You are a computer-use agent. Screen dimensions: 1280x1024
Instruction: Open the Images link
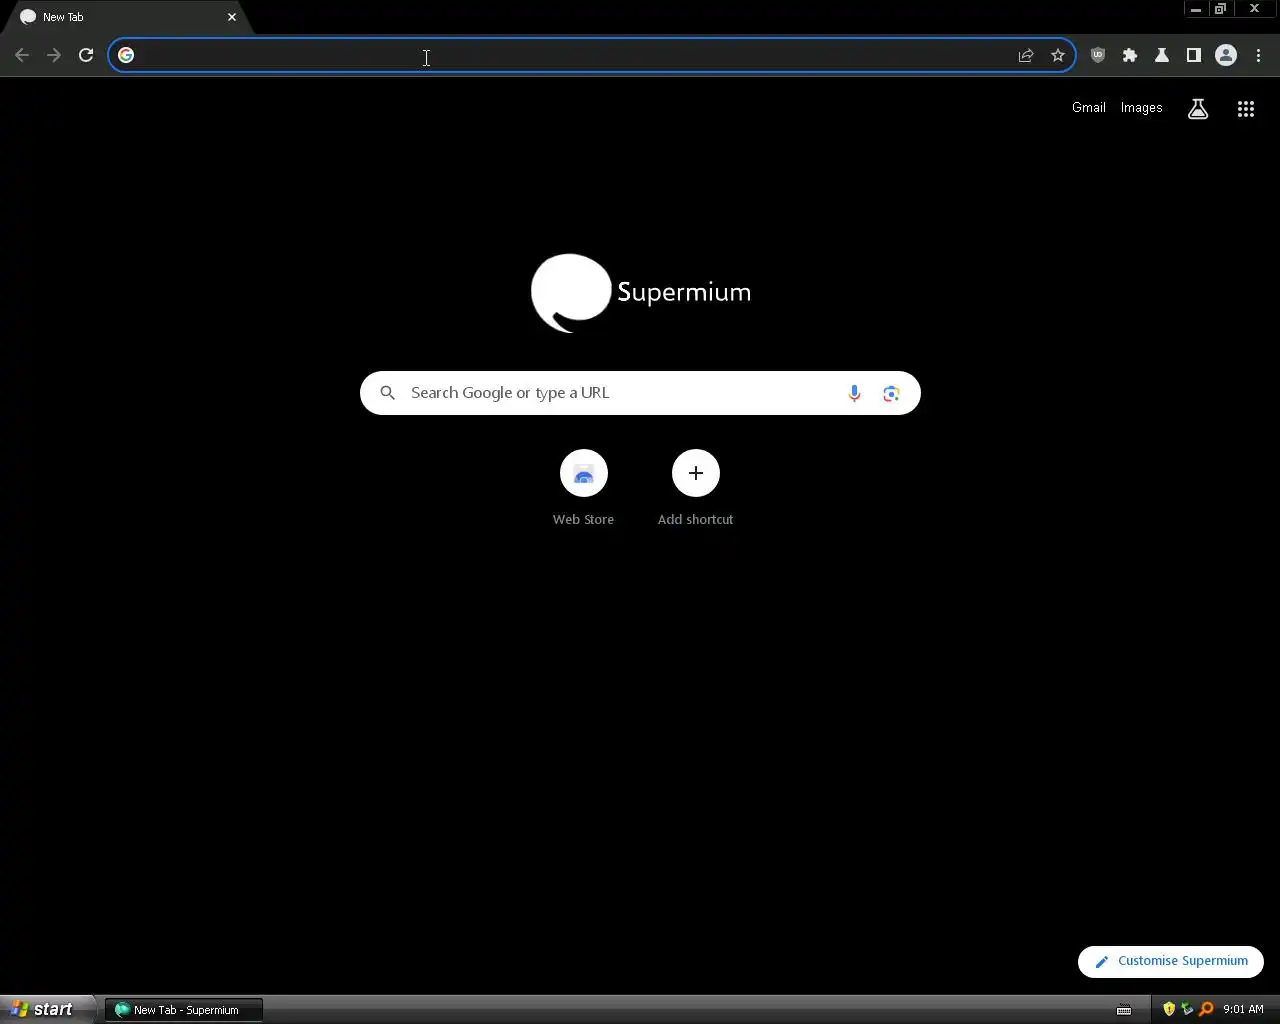(1141, 108)
